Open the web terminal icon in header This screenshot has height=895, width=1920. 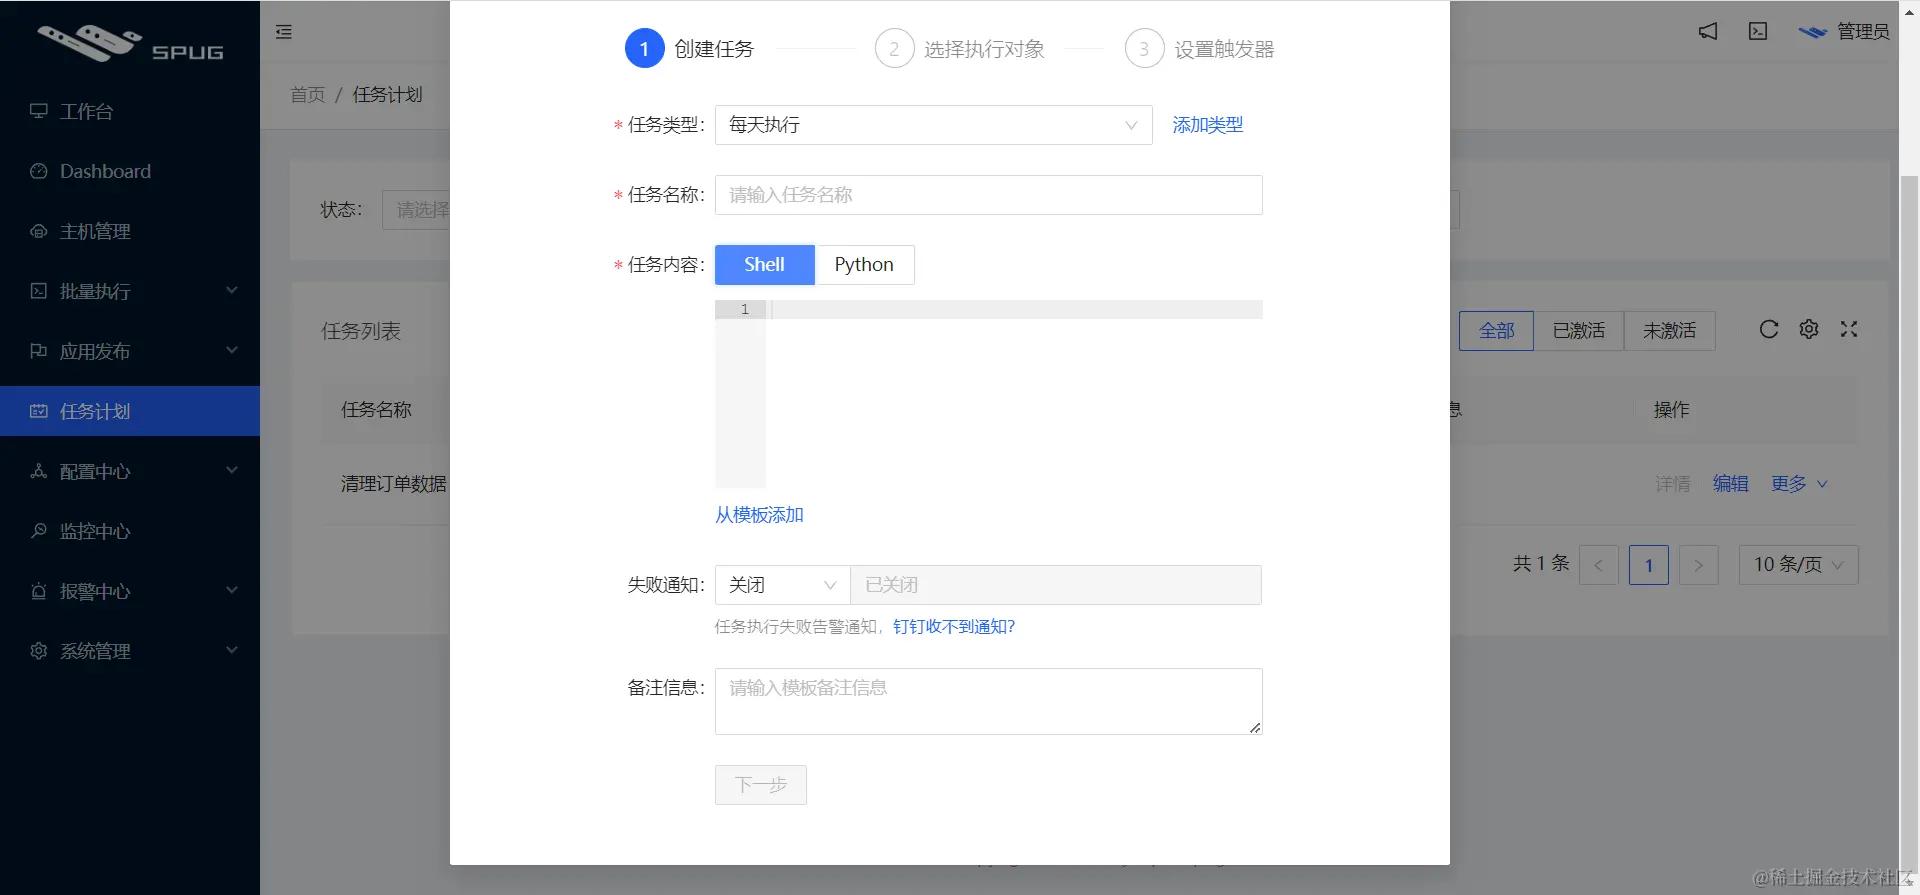point(1758,32)
